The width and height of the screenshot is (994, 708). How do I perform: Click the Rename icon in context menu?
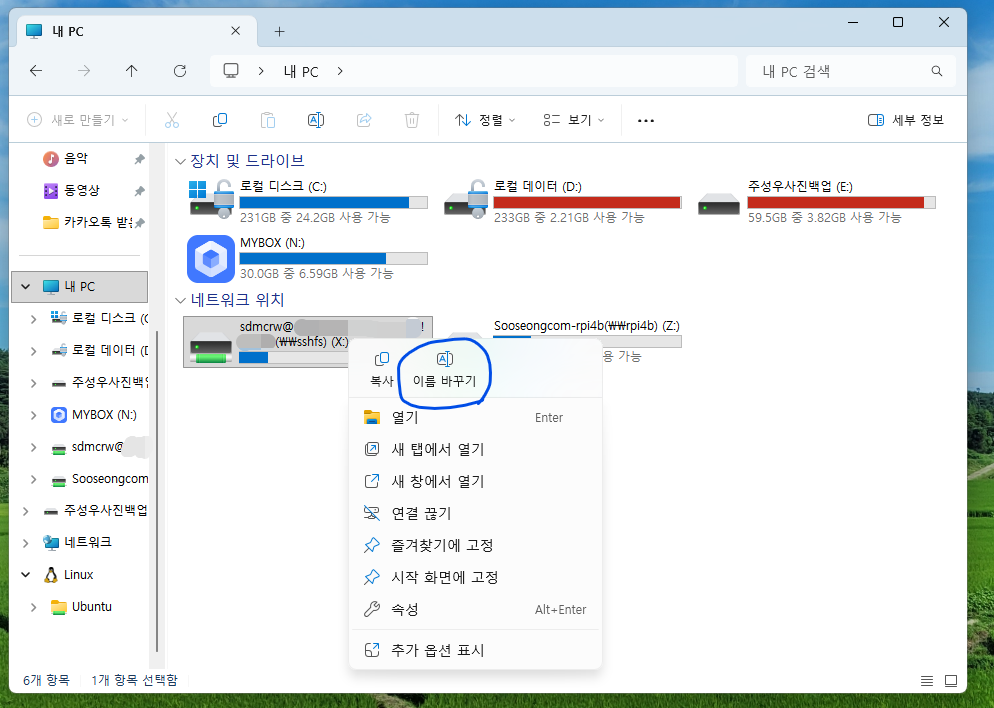(x=446, y=360)
